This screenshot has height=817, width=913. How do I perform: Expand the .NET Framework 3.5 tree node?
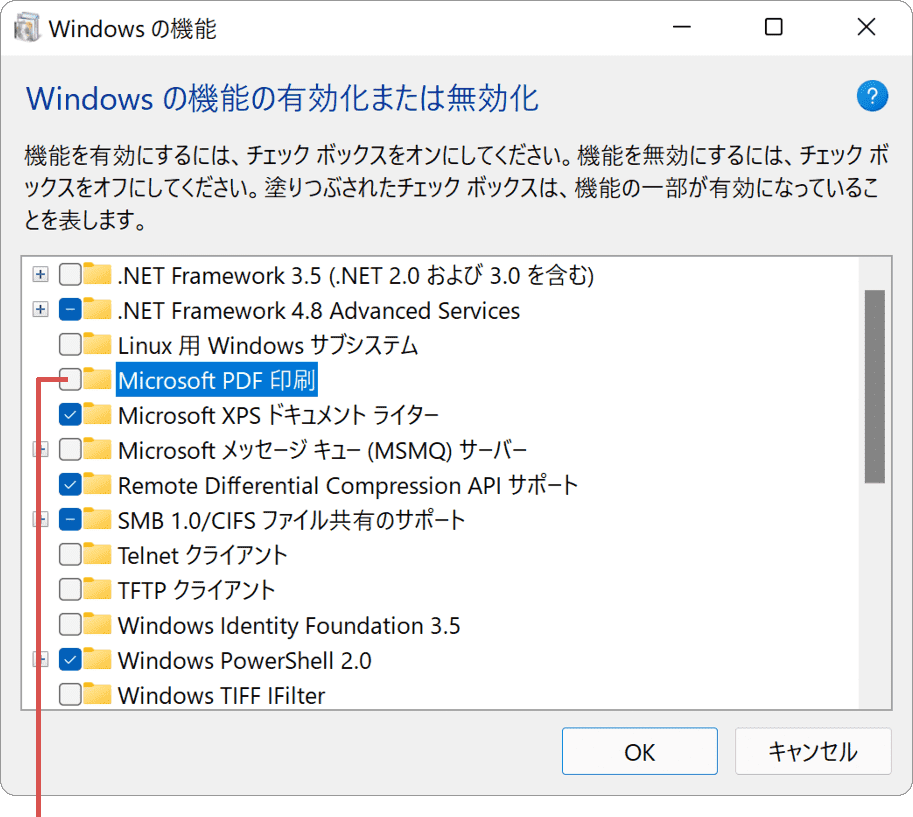point(40,275)
